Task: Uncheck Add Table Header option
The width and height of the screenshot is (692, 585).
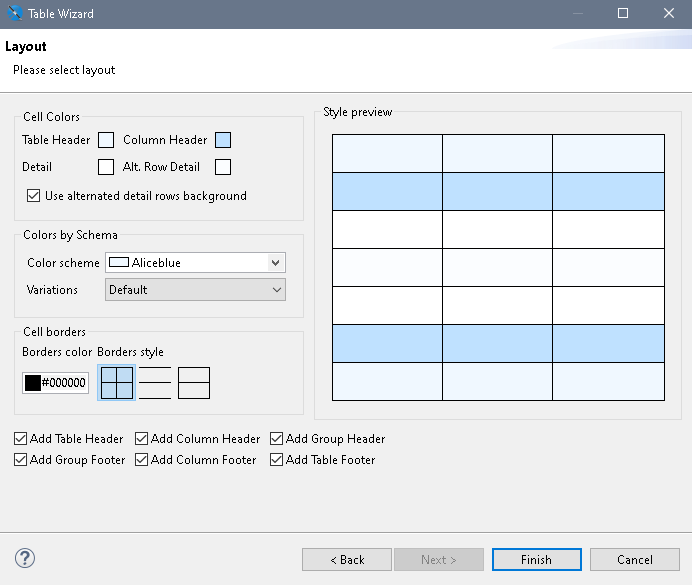Action: (22, 439)
